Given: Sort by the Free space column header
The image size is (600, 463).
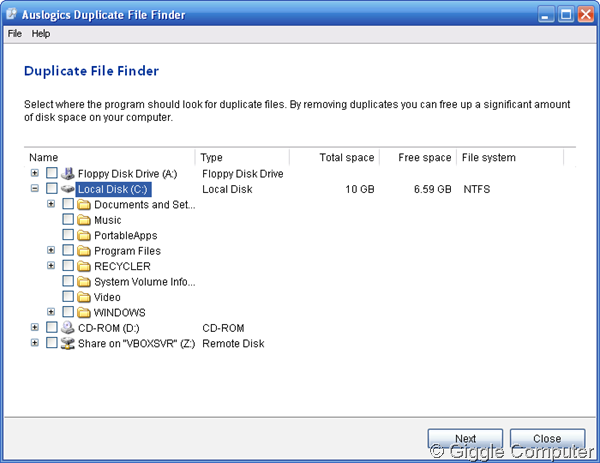Looking at the screenshot, I should tap(418, 157).
